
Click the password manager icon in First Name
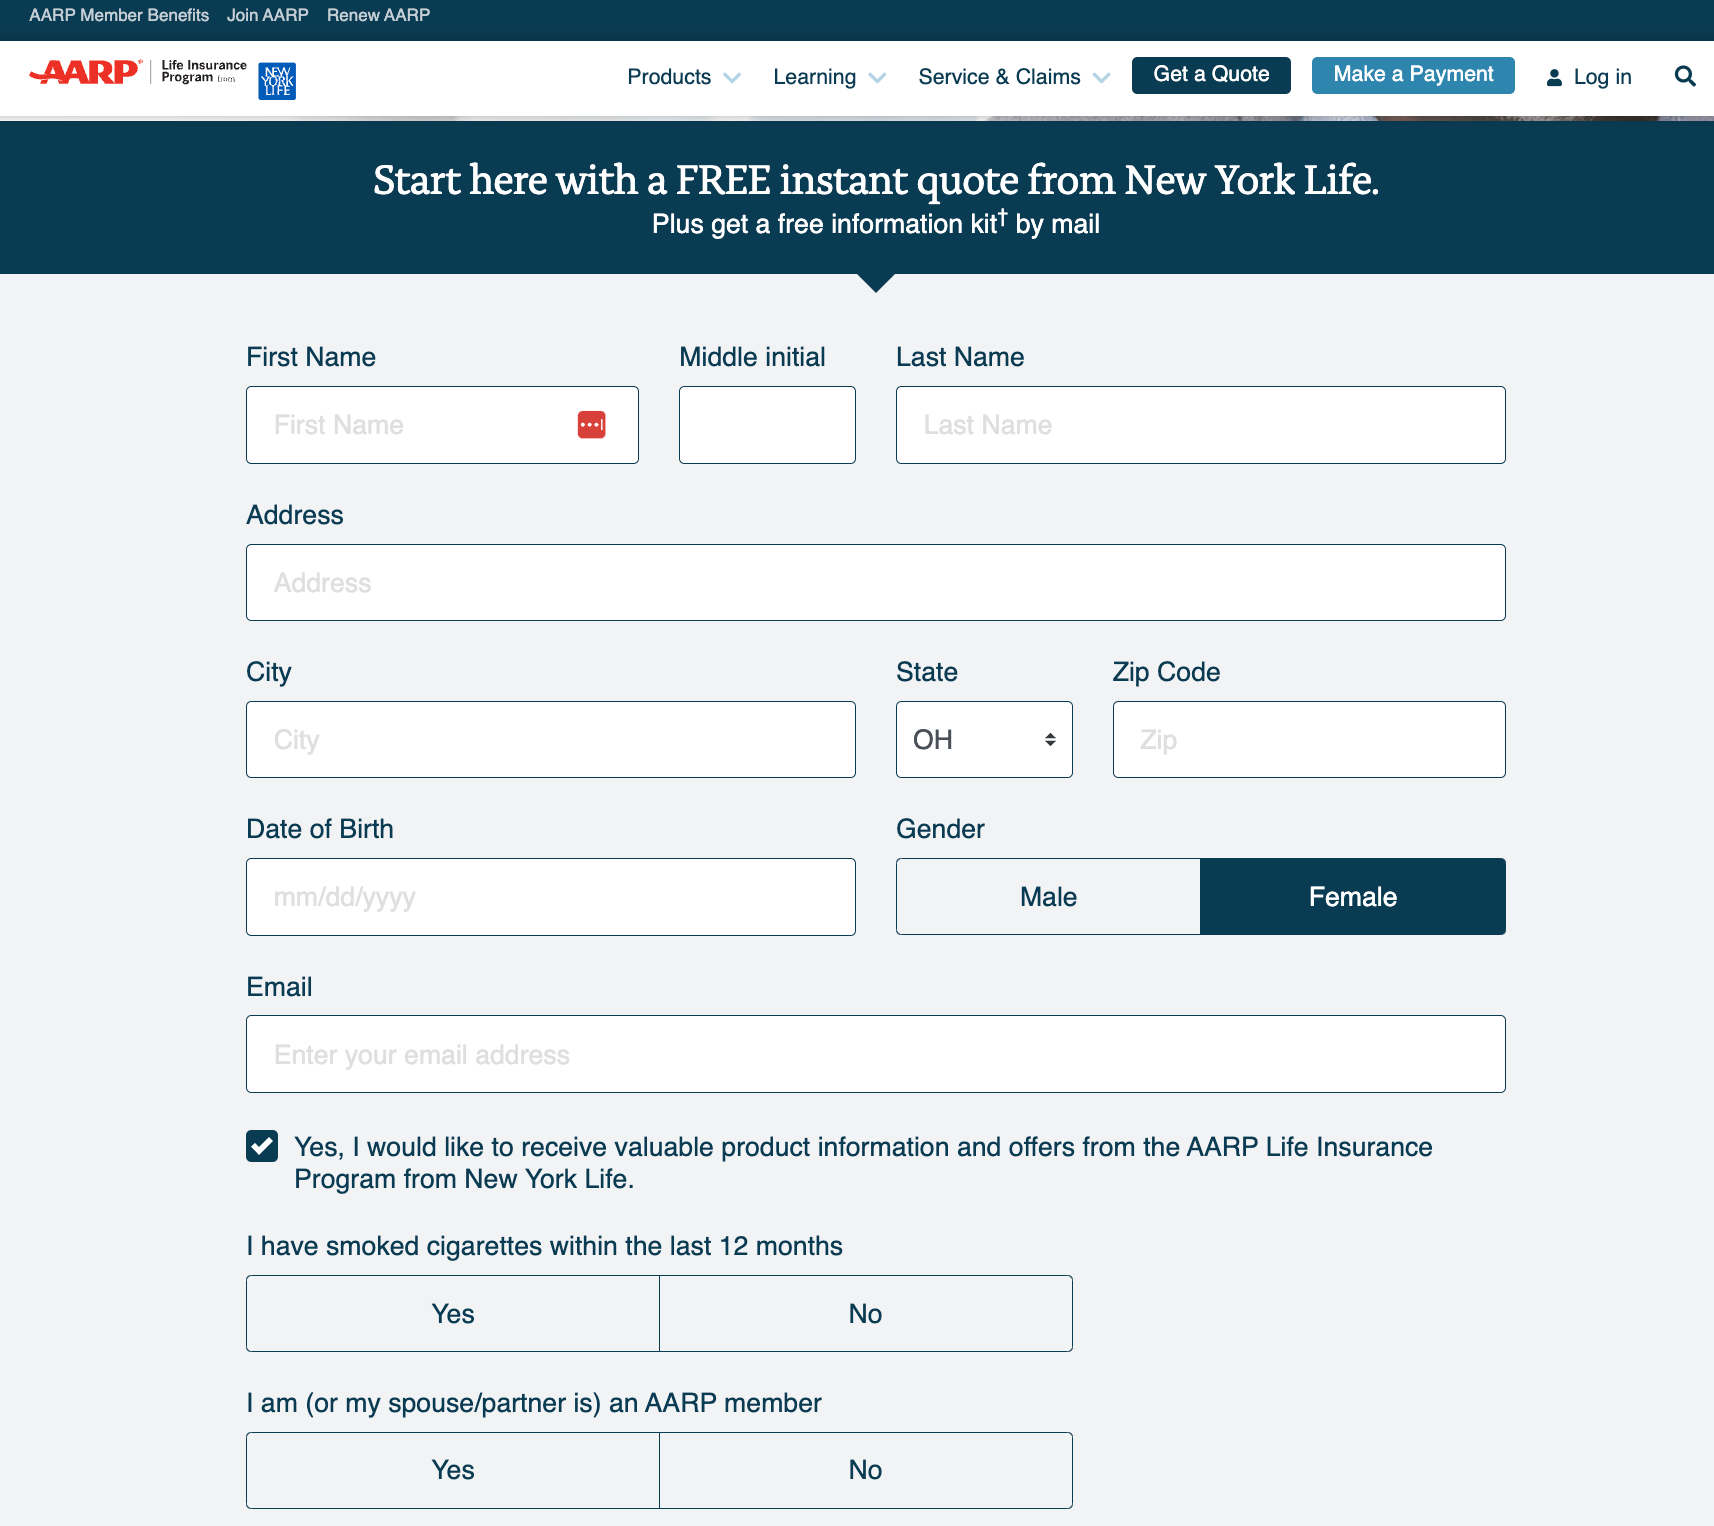(592, 425)
